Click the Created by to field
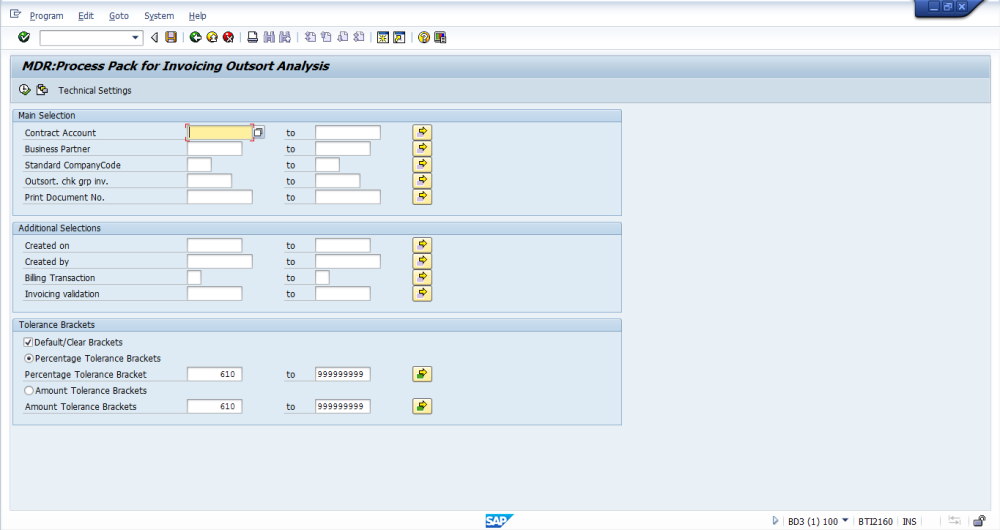1000x530 pixels. (x=348, y=261)
